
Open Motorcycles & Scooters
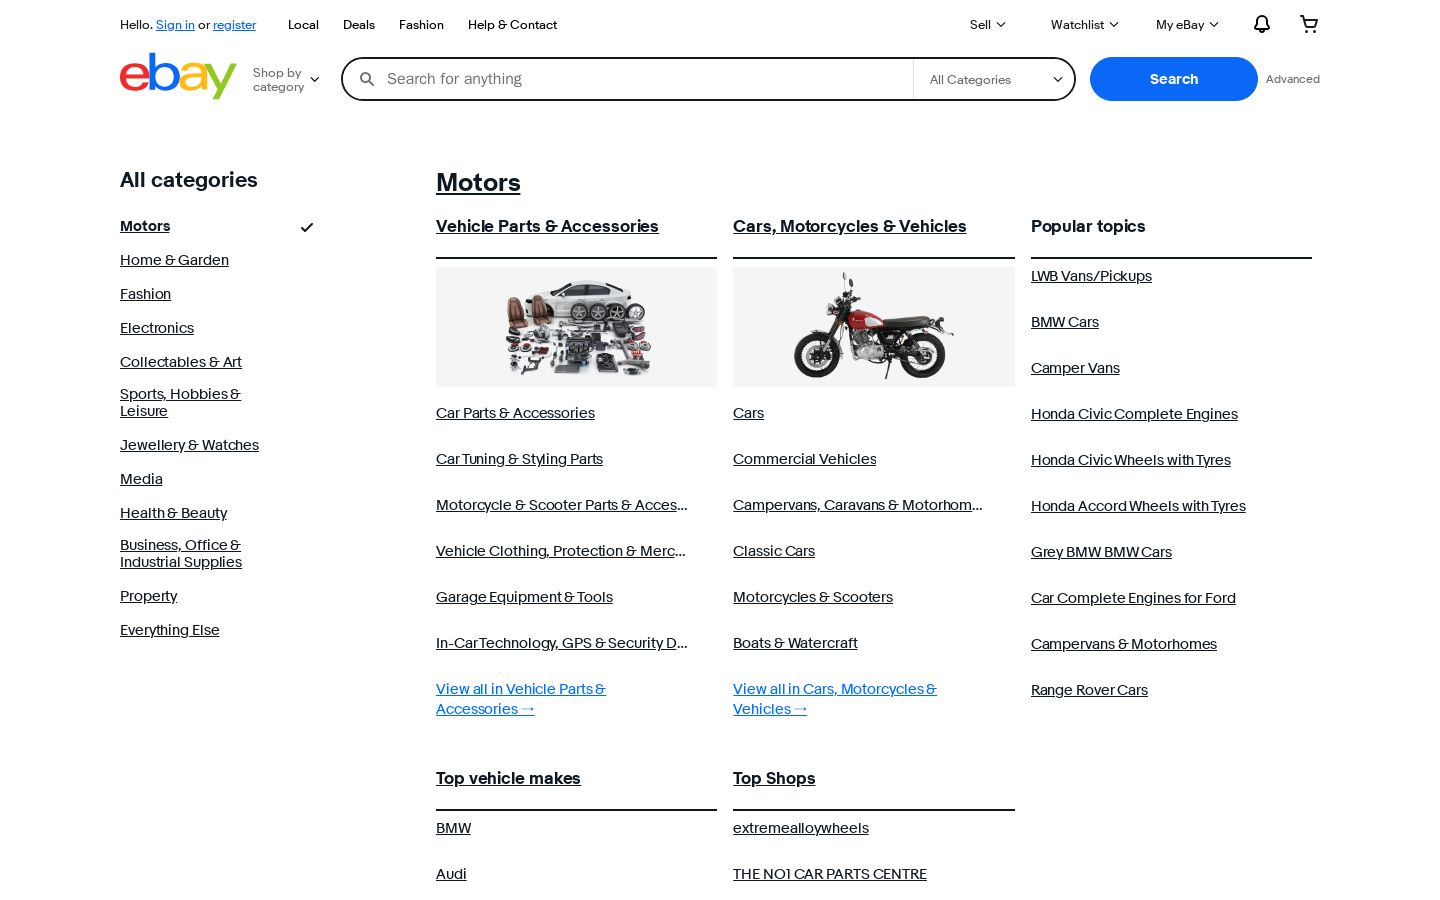click(x=813, y=597)
